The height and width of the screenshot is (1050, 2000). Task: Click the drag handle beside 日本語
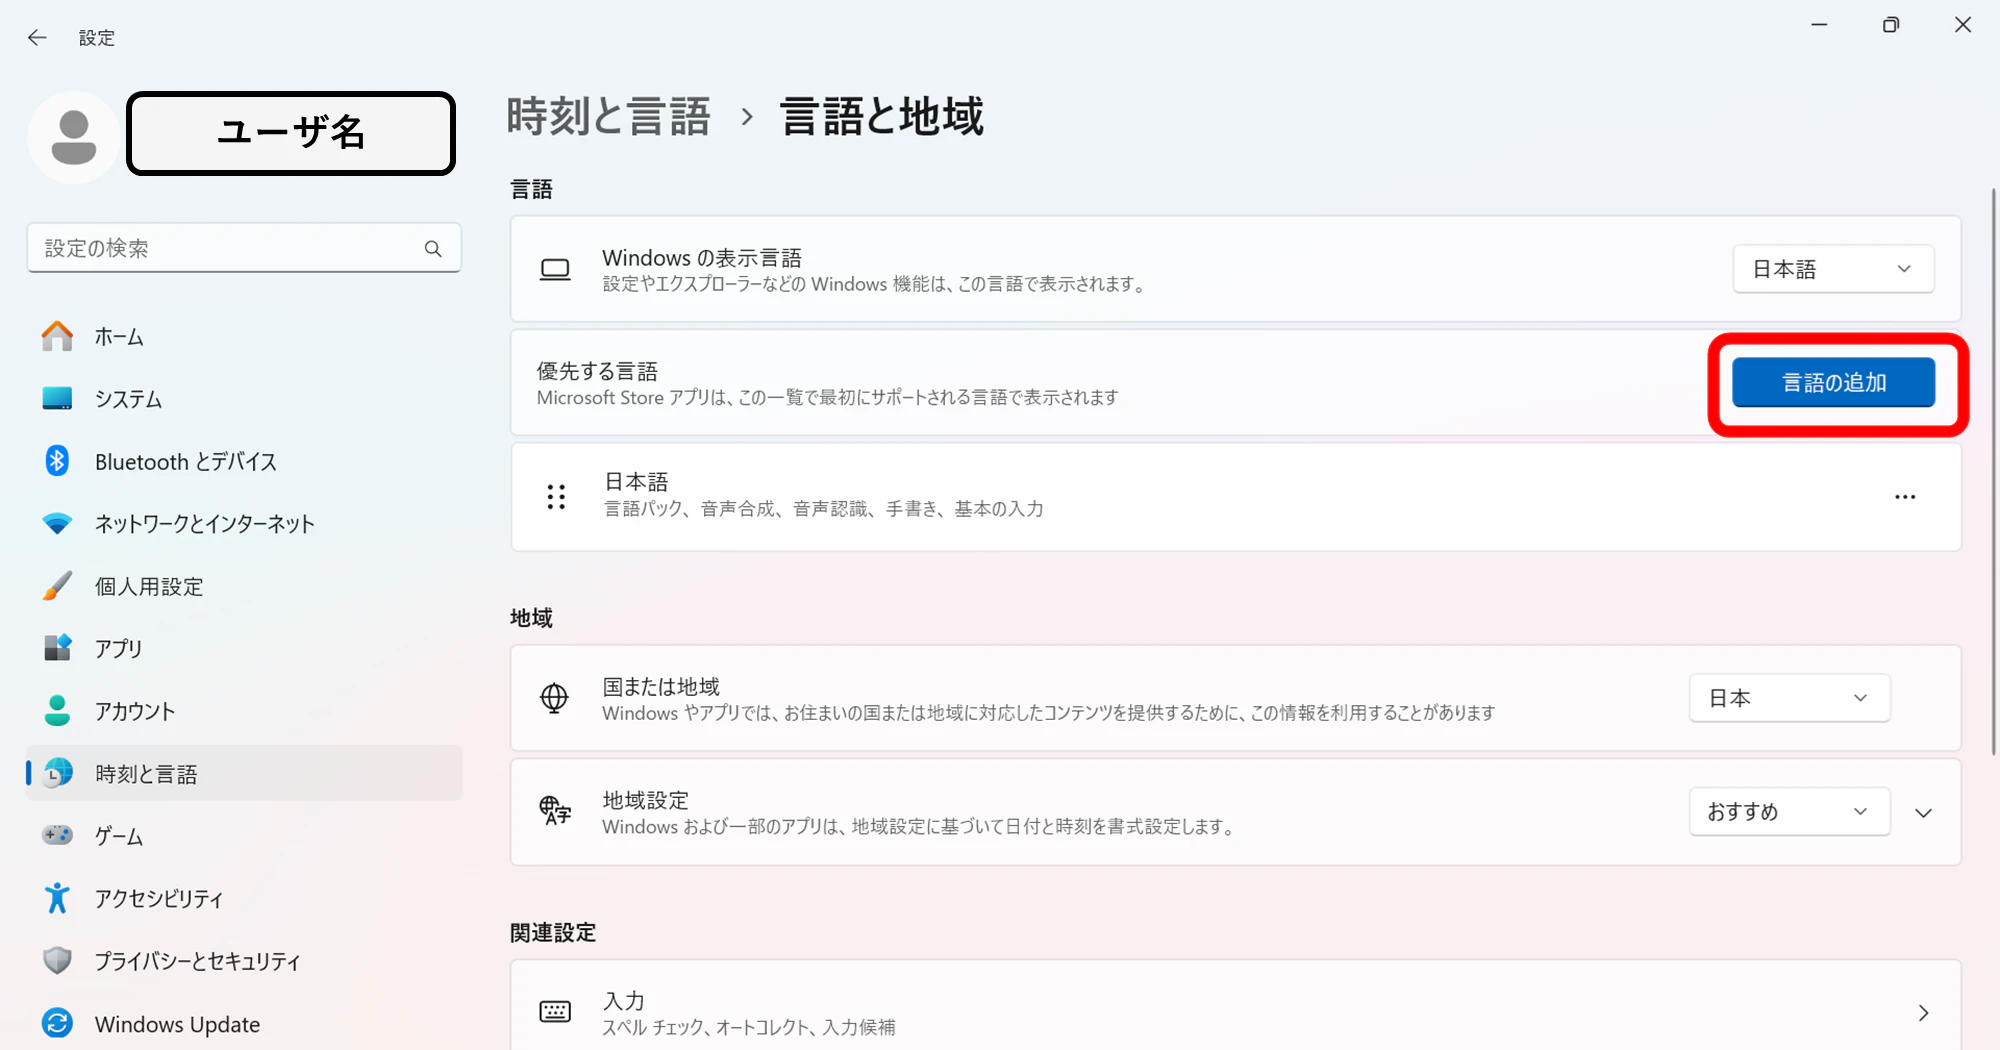[556, 497]
